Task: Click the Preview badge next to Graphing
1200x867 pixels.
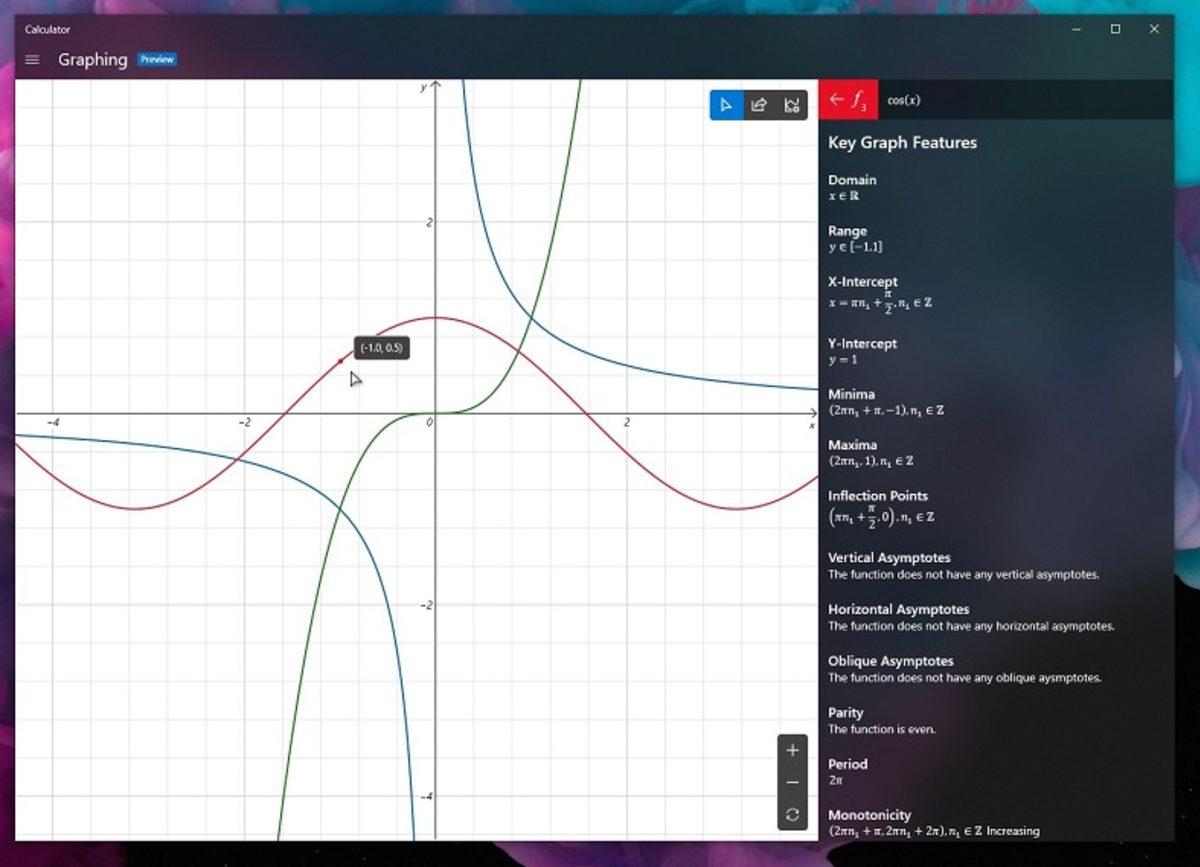Action: click(156, 59)
